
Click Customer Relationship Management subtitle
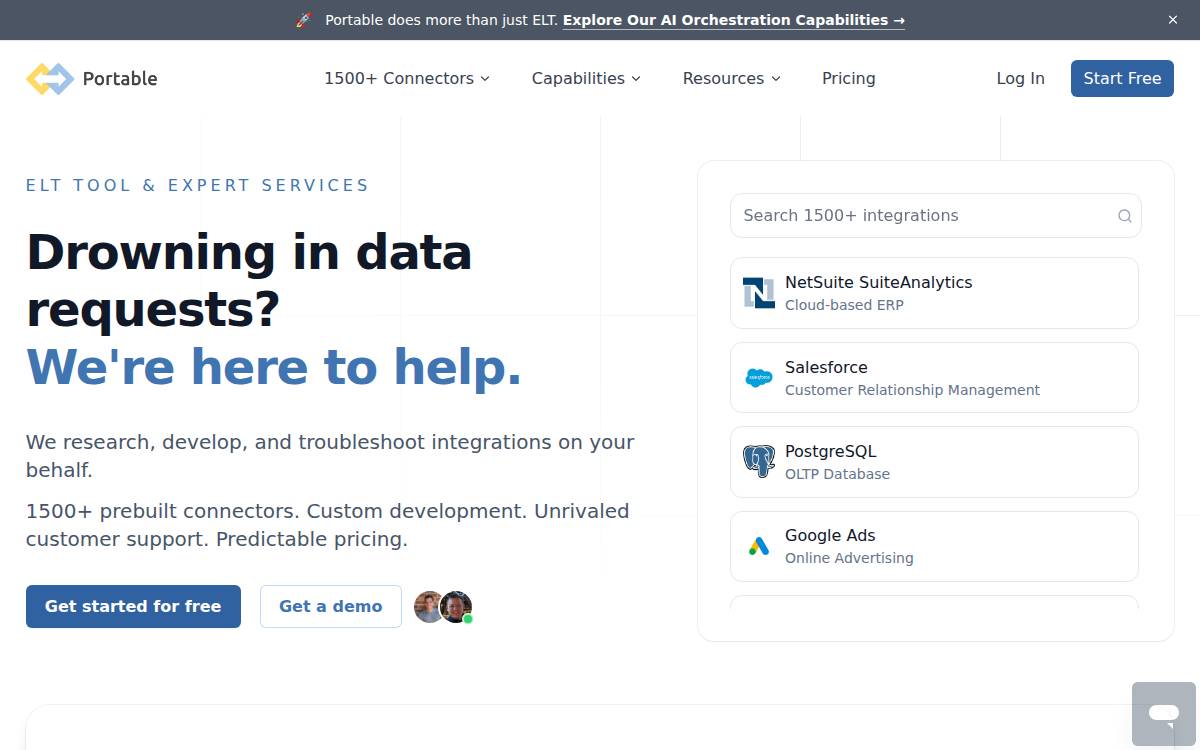[912, 390]
